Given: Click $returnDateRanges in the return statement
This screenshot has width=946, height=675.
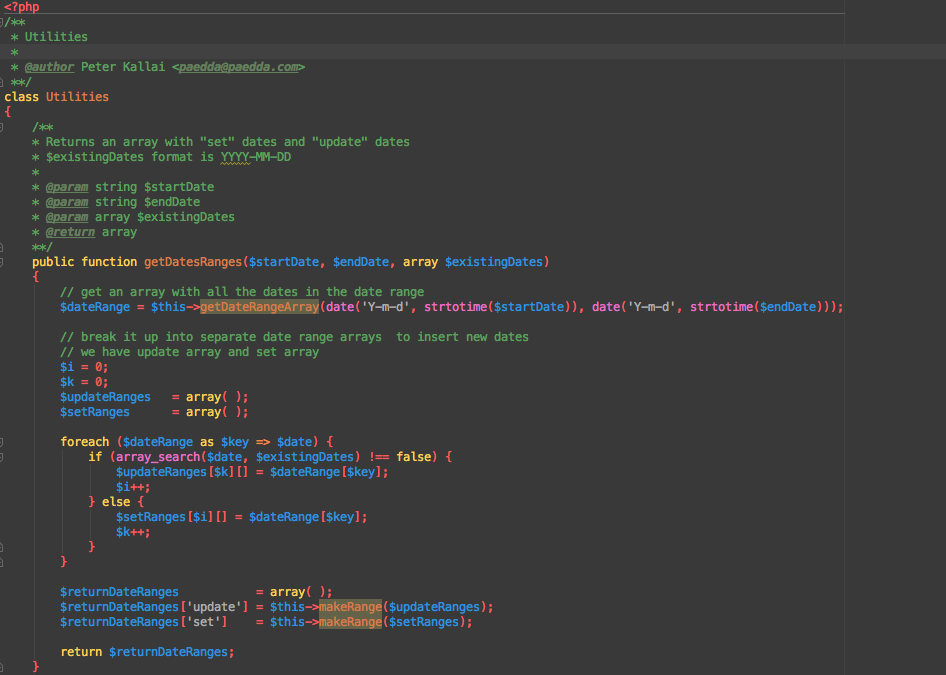Looking at the screenshot, I should (168, 652).
